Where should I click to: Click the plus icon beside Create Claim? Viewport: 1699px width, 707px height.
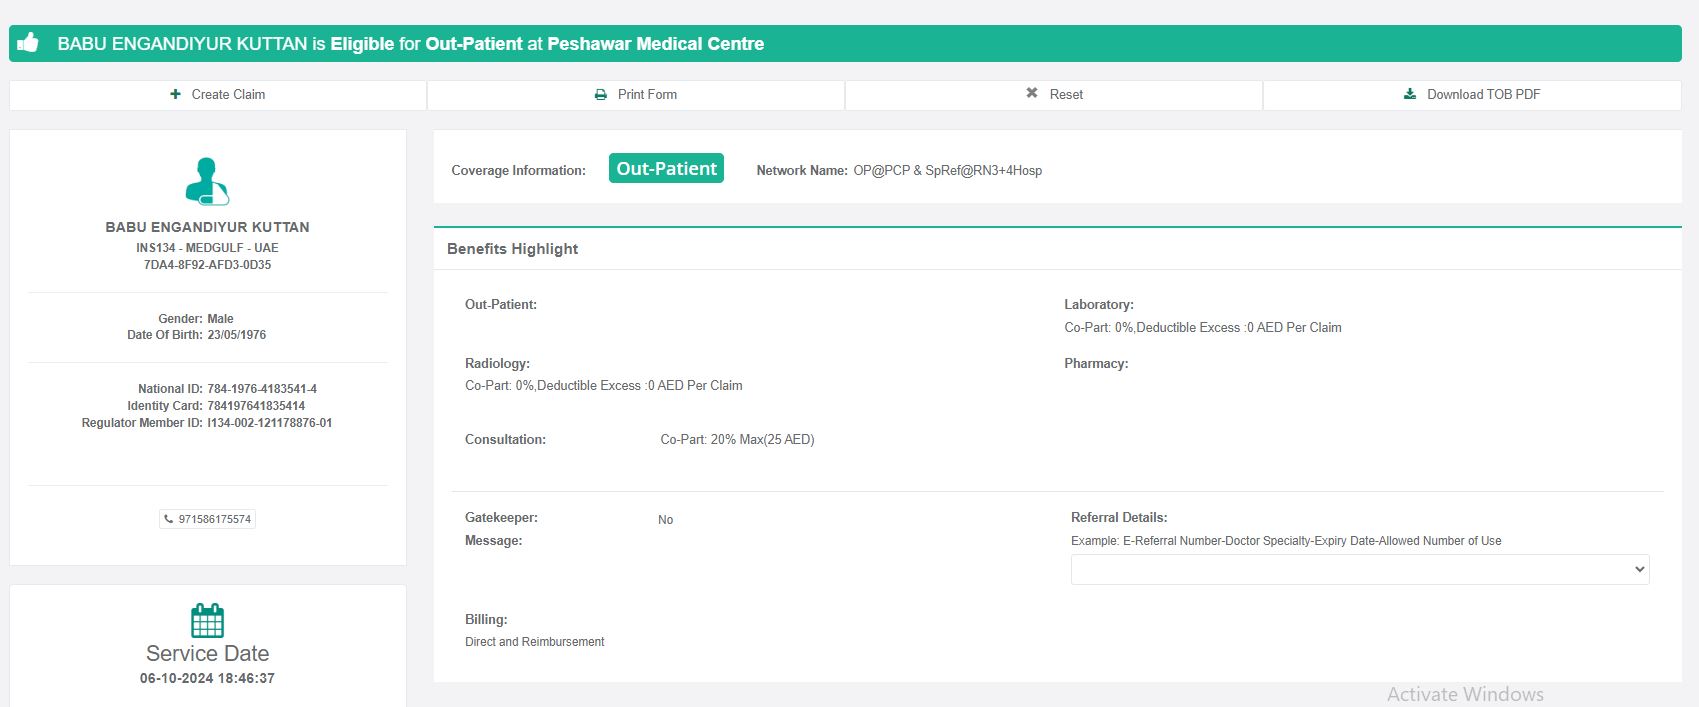175,94
